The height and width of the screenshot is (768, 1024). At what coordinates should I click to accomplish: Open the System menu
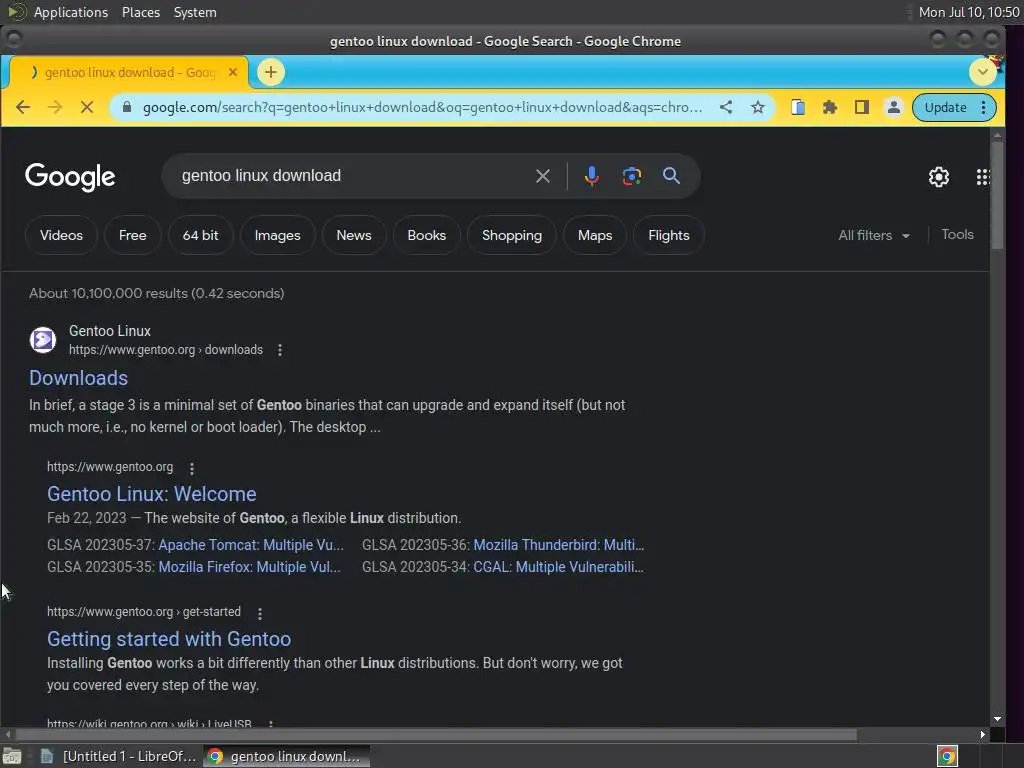click(195, 12)
